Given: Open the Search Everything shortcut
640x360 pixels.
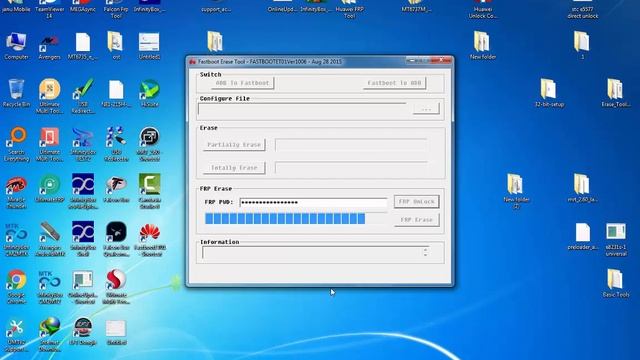Looking at the screenshot, I should [x=16, y=137].
